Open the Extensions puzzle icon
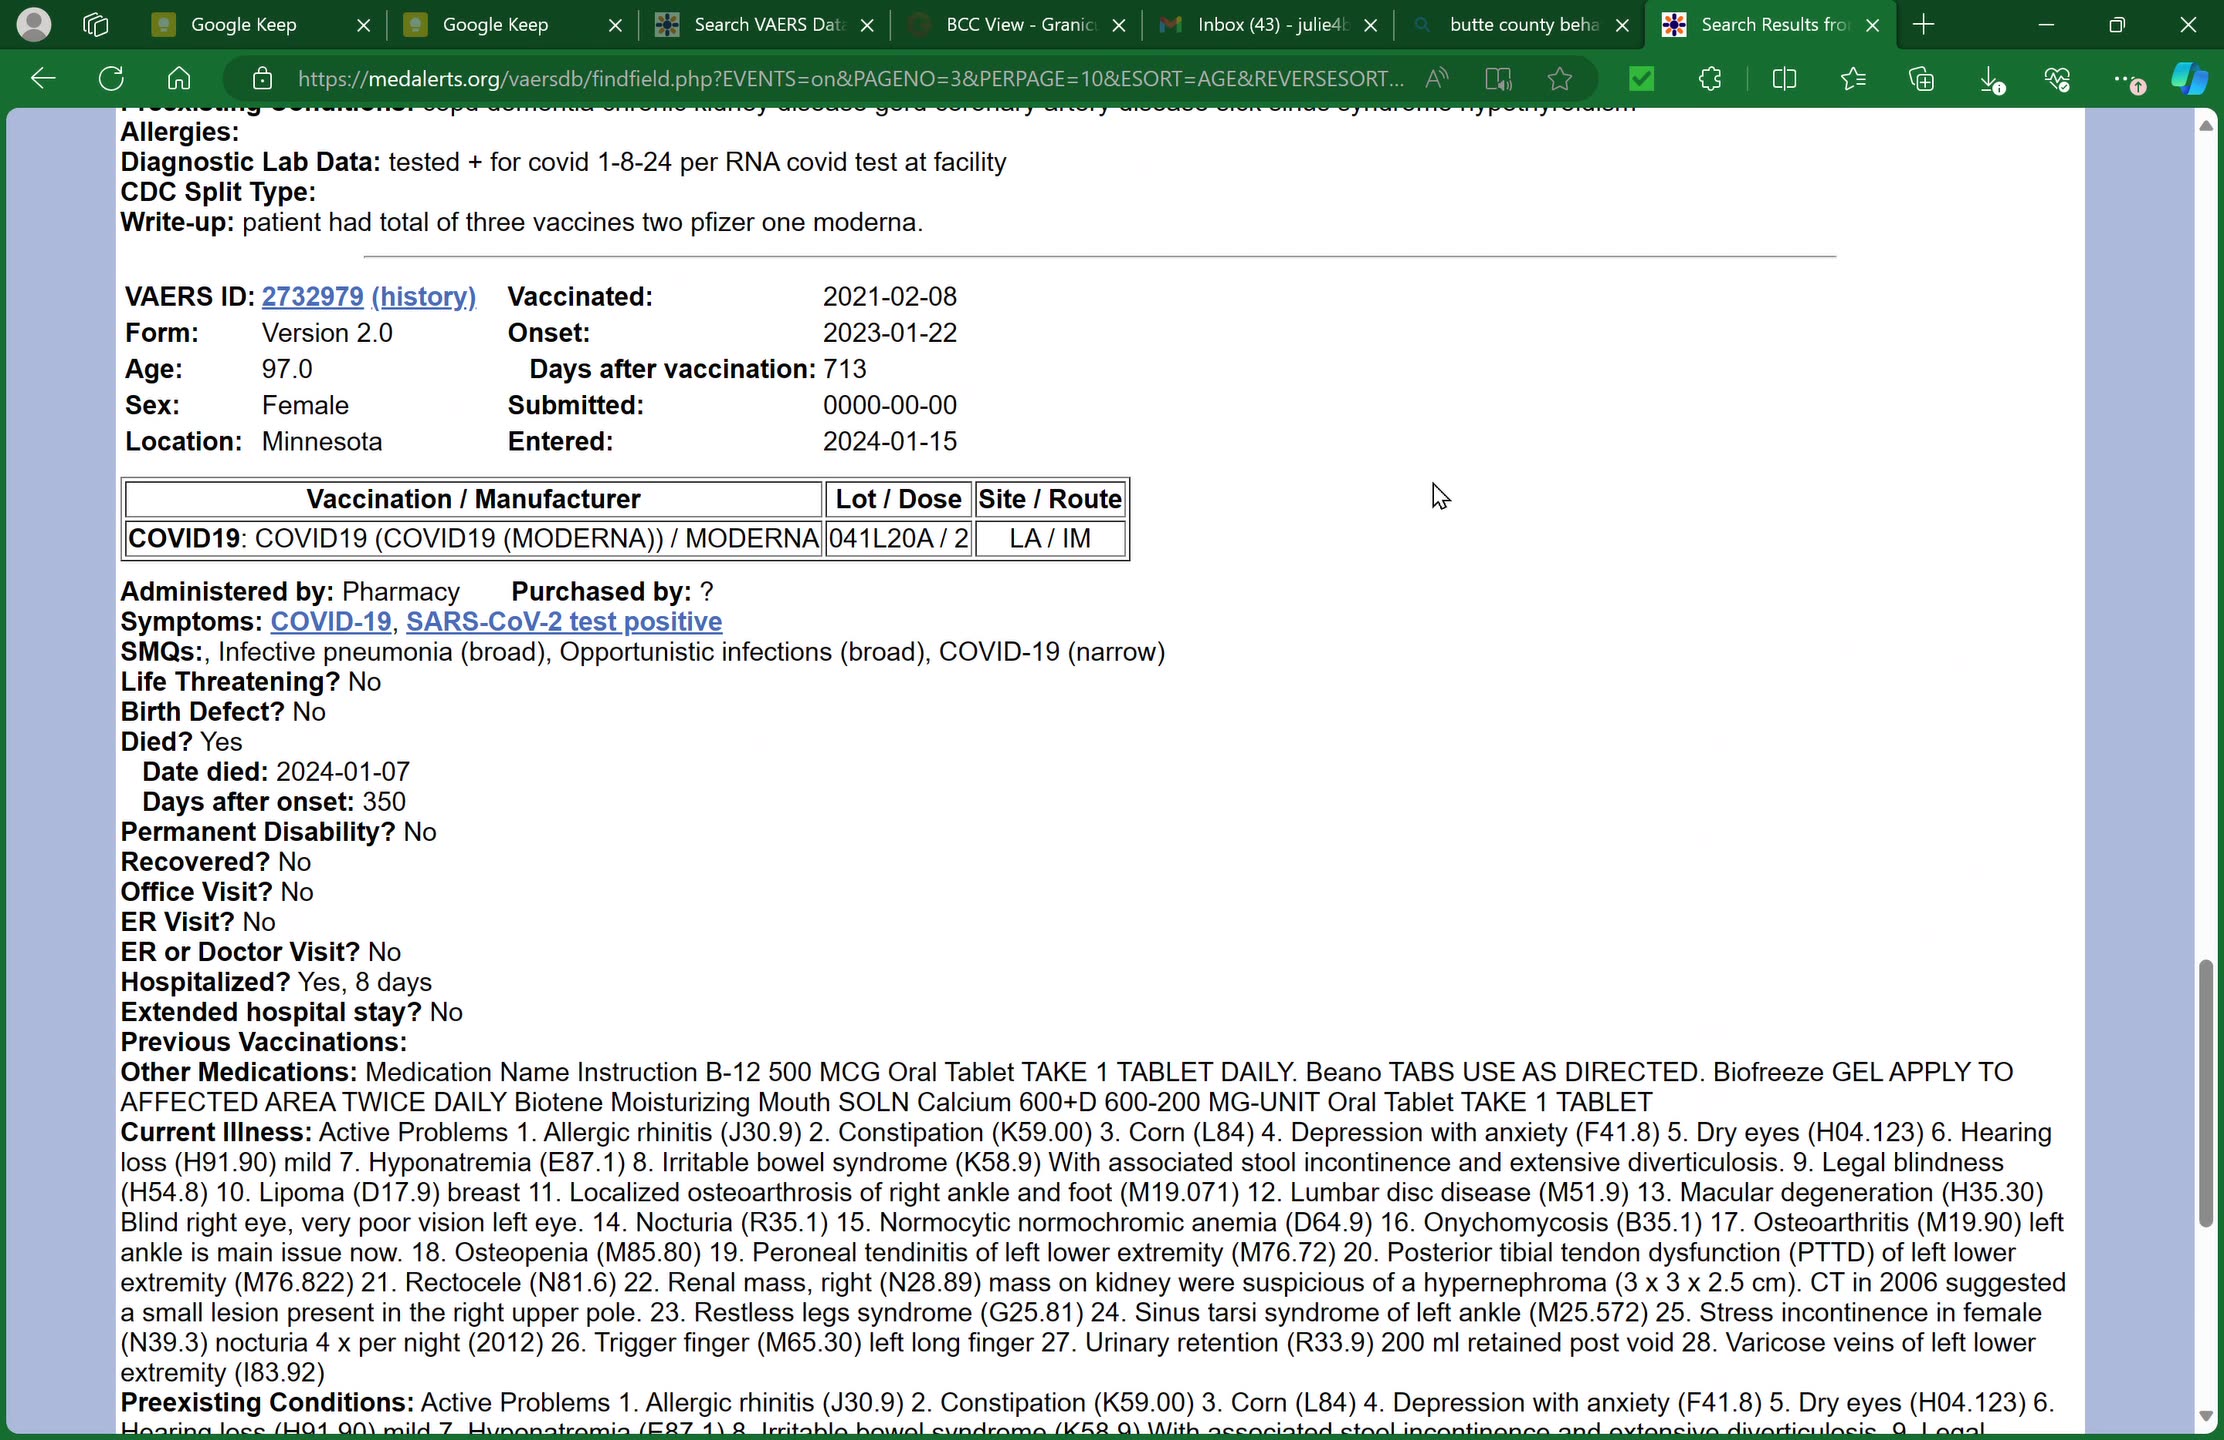 1710,78
